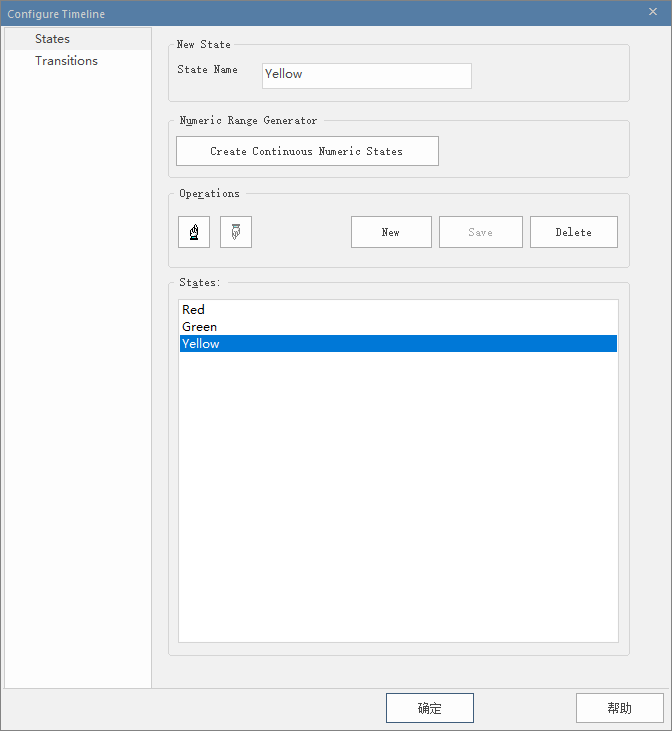Image resolution: width=672 pixels, height=731 pixels.
Task: Select Green in the States list
Action: (x=398, y=327)
